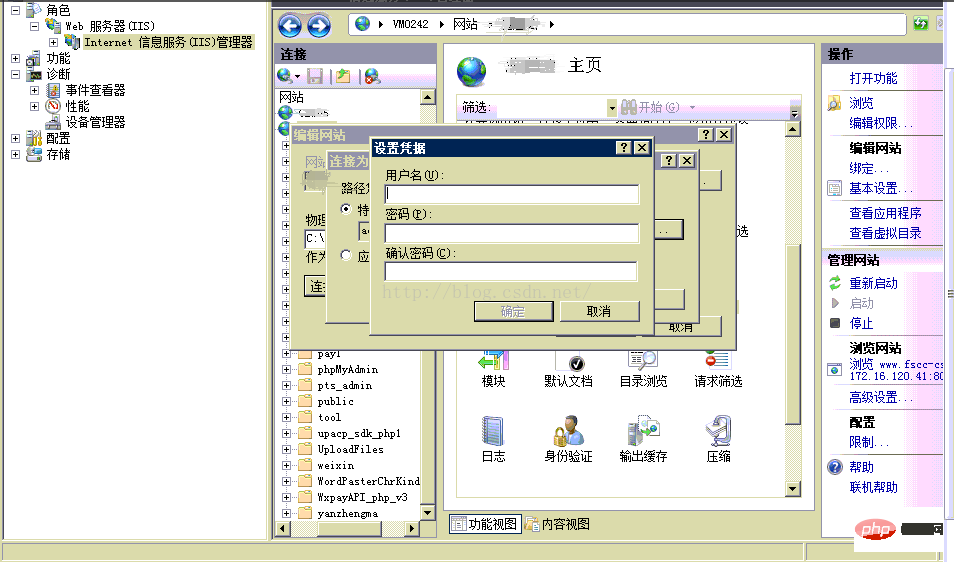This screenshot has width=954, height=562.
Task: Click the 事件查看器 icon in tree
Action: coord(54,90)
